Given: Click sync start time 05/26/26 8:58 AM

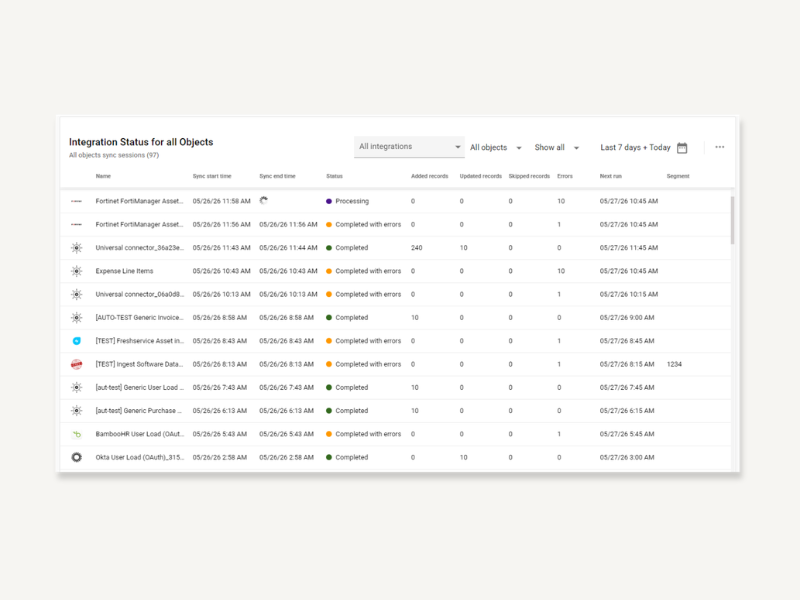Looking at the screenshot, I should (219, 318).
